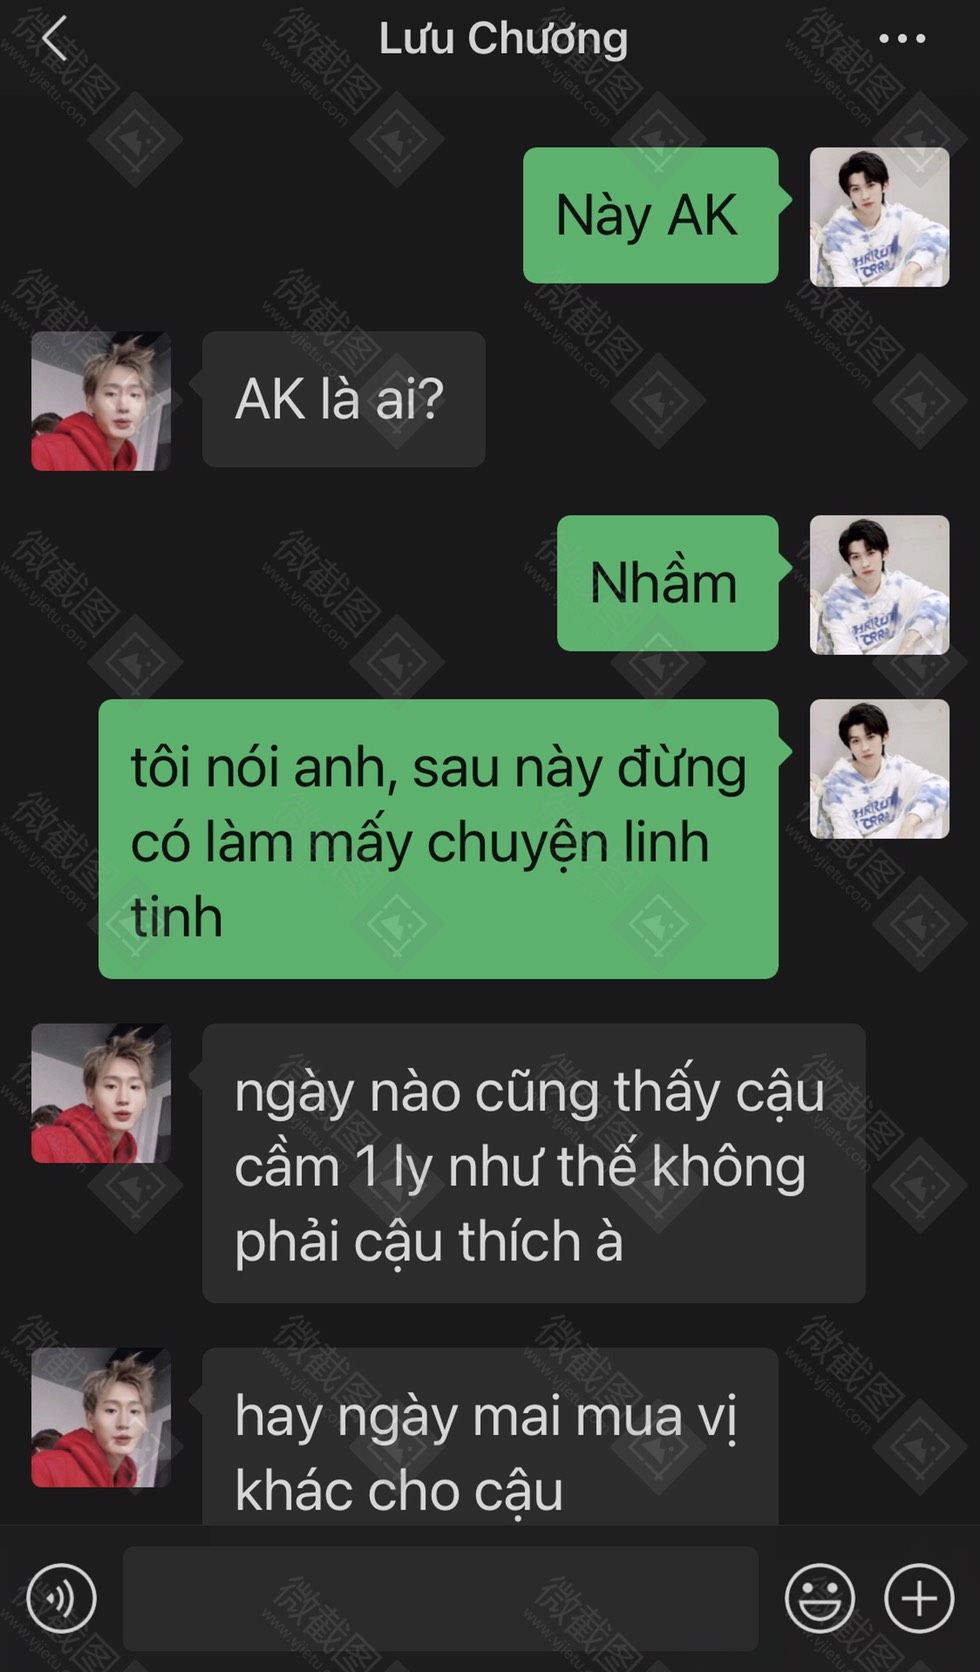Select the "ngày nào cũng thấy cậu" bubble

(x=534, y=1163)
